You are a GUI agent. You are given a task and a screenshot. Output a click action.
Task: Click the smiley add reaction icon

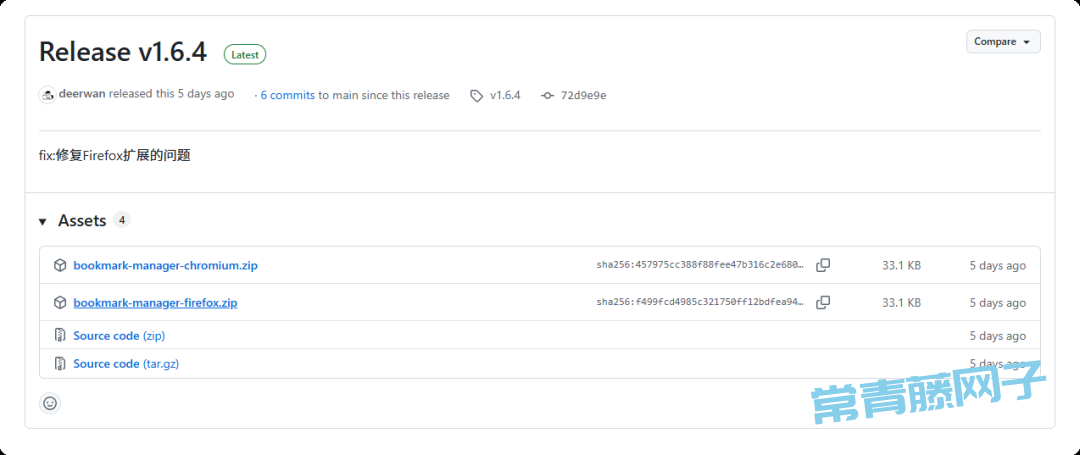50,403
